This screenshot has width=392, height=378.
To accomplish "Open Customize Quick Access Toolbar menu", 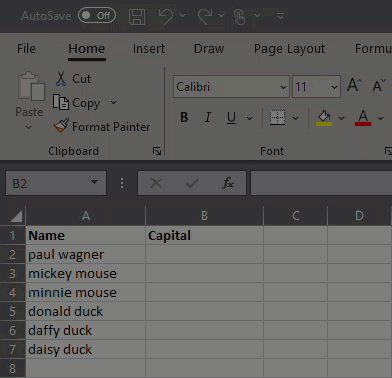I will (281, 15).
